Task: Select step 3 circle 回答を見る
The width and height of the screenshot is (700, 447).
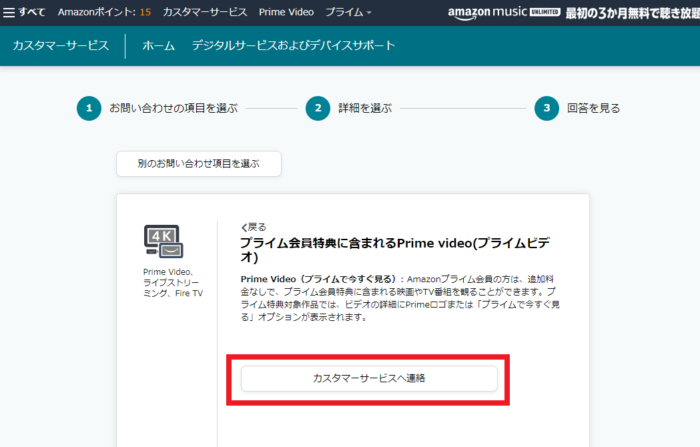Action: 546,108
